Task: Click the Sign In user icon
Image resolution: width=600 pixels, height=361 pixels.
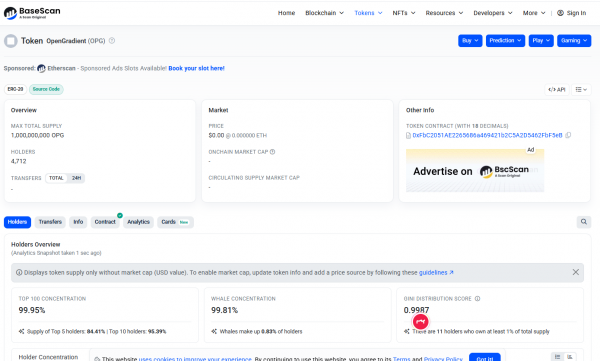Action: pyautogui.click(x=560, y=13)
